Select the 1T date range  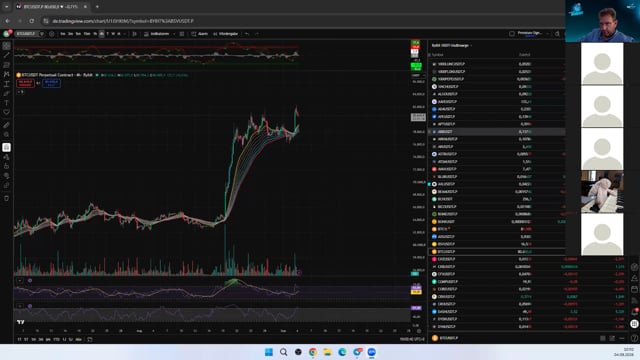(19, 339)
